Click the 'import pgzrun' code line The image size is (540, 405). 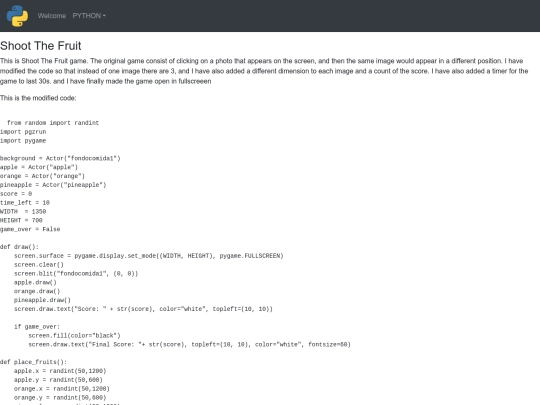[x=23, y=132]
